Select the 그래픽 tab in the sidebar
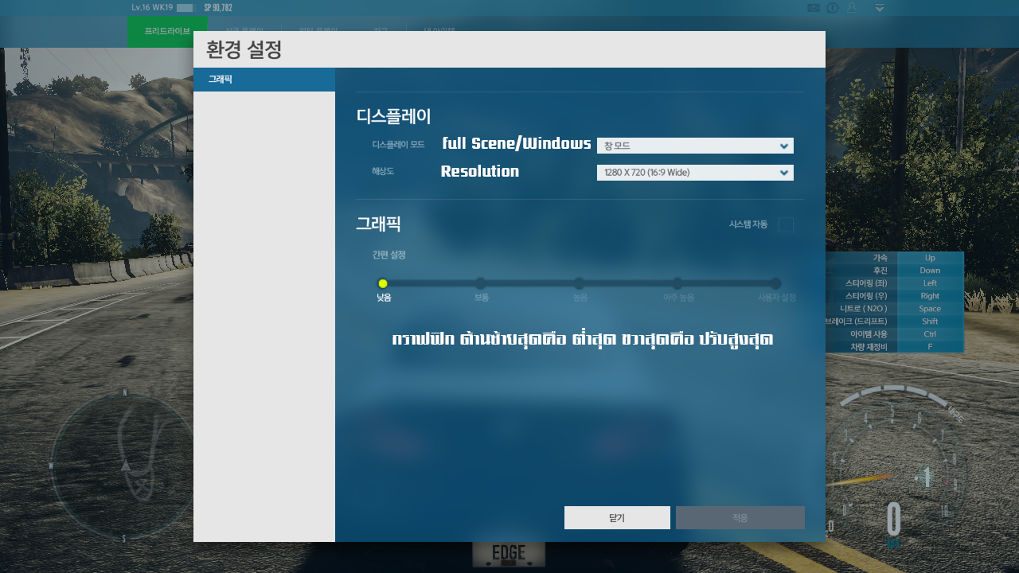The image size is (1019, 573). coord(264,80)
